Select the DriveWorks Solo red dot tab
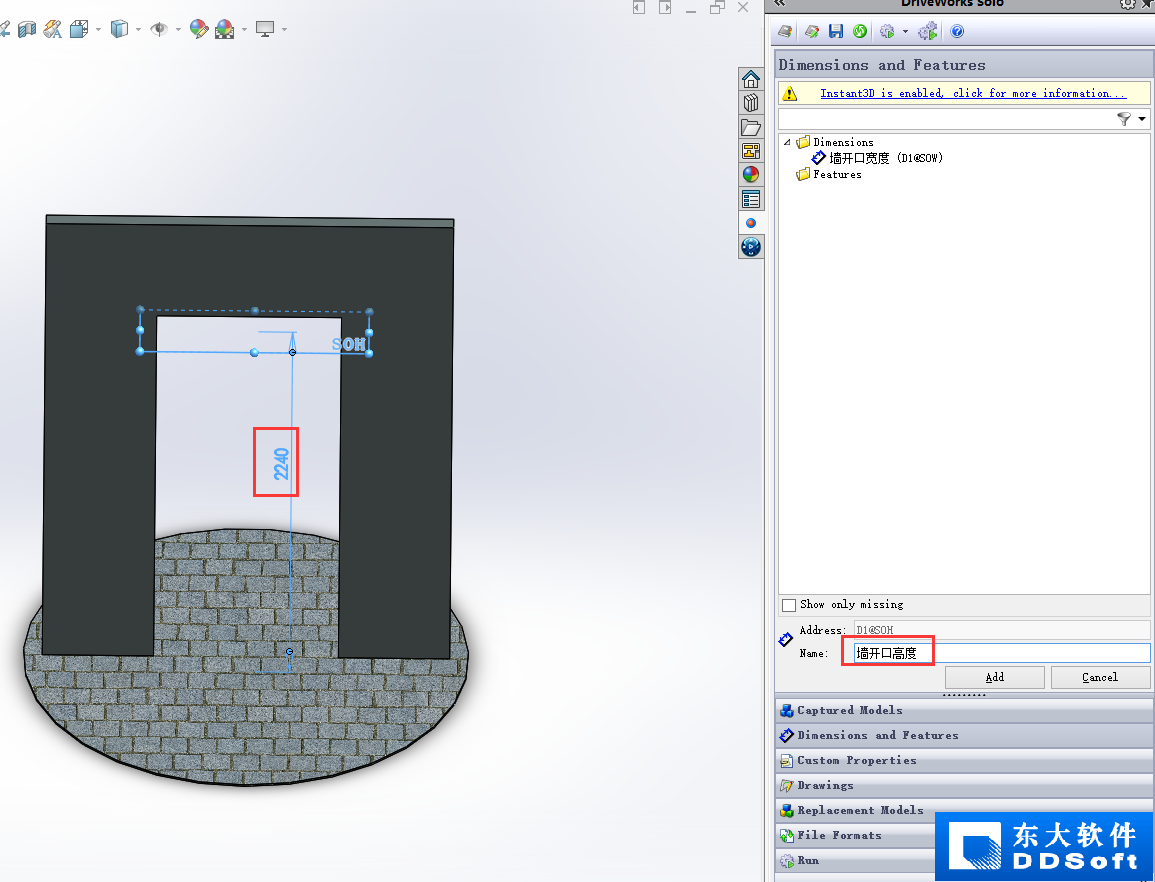 (x=751, y=223)
